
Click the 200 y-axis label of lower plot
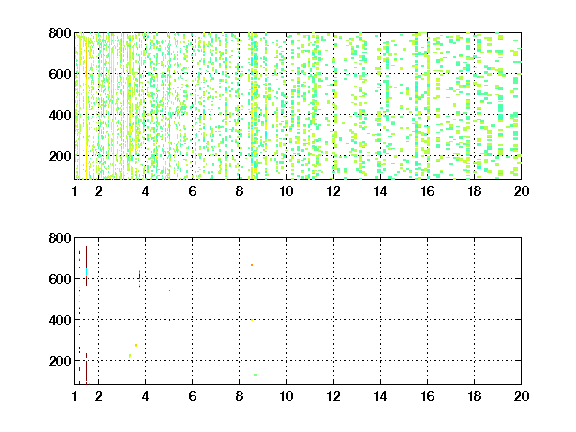(x=60, y=361)
